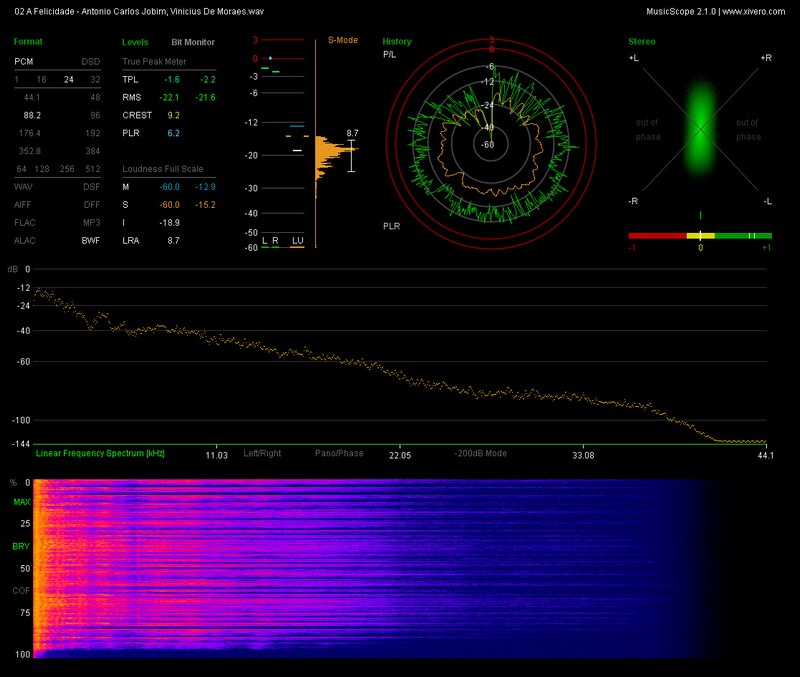The width and height of the screenshot is (800, 677).
Task: Click the BWF file type indicator
Action: click(91, 241)
